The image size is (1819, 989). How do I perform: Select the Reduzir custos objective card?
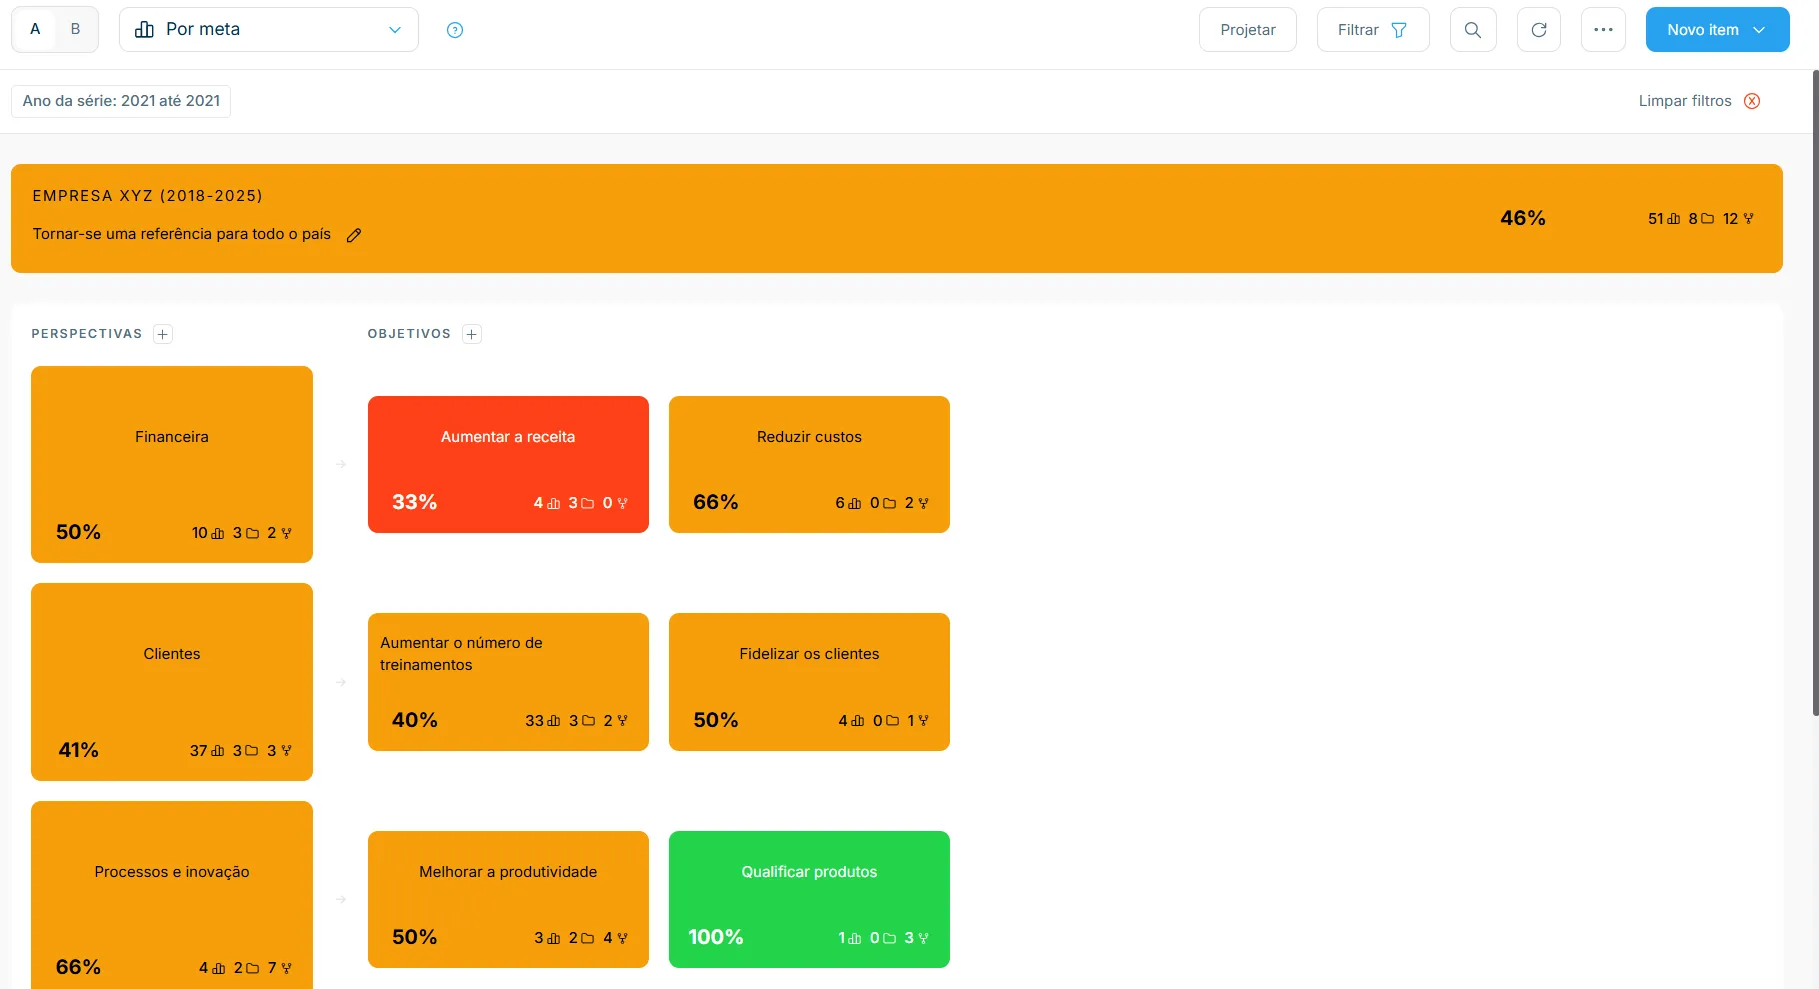tap(809, 464)
